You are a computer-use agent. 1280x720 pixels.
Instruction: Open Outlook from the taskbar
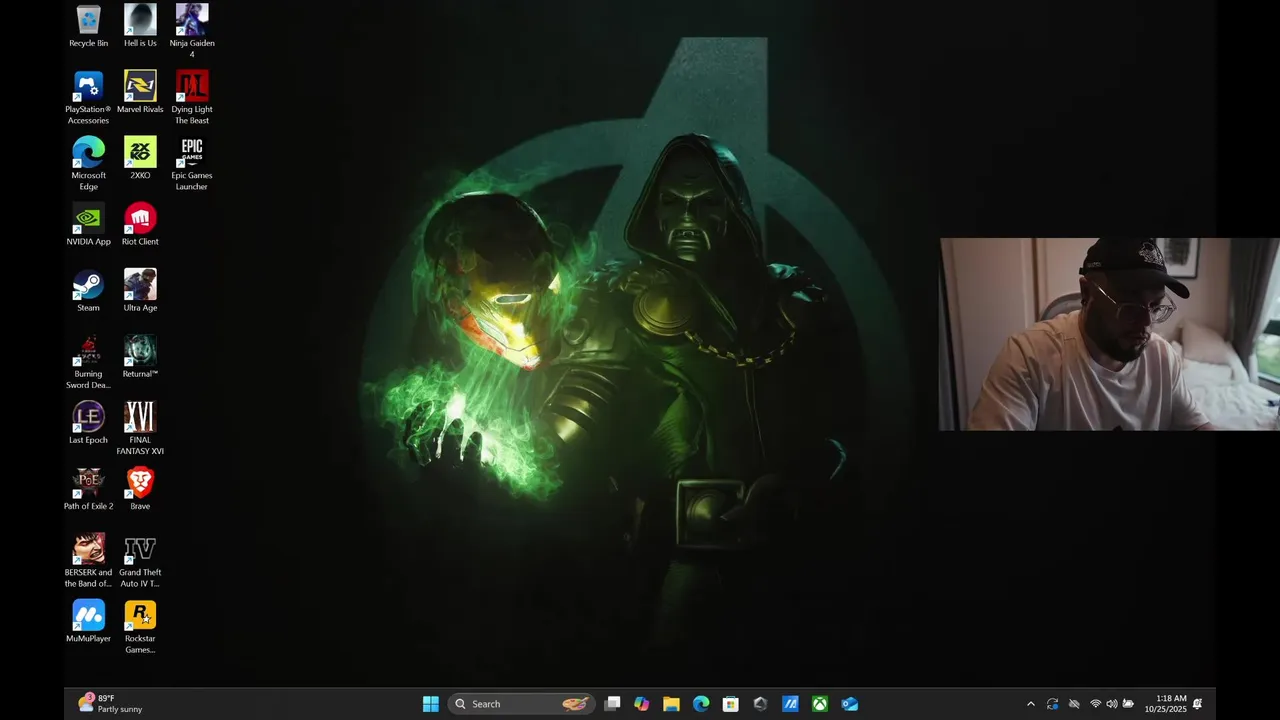tap(849, 704)
